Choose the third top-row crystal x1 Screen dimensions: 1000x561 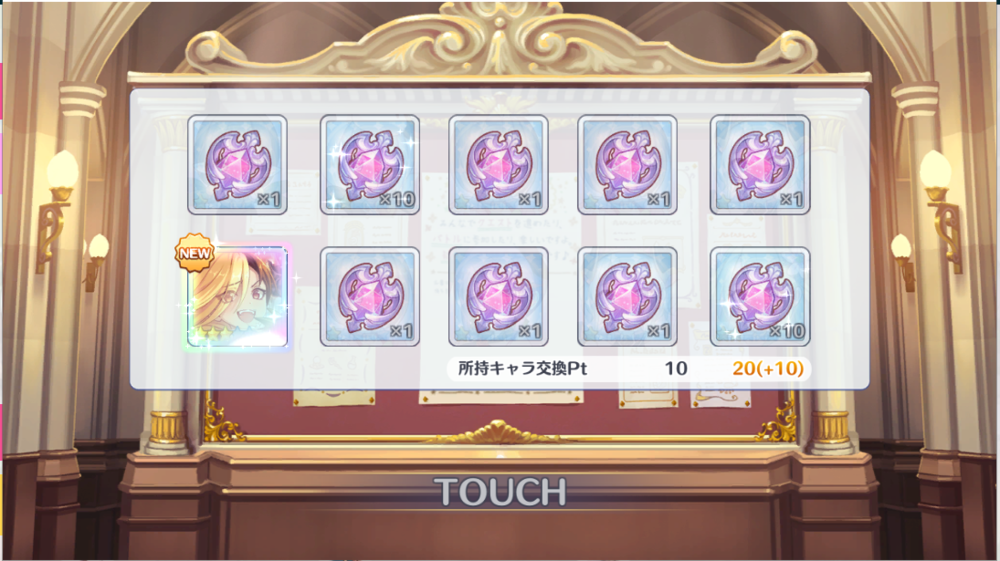(499, 164)
